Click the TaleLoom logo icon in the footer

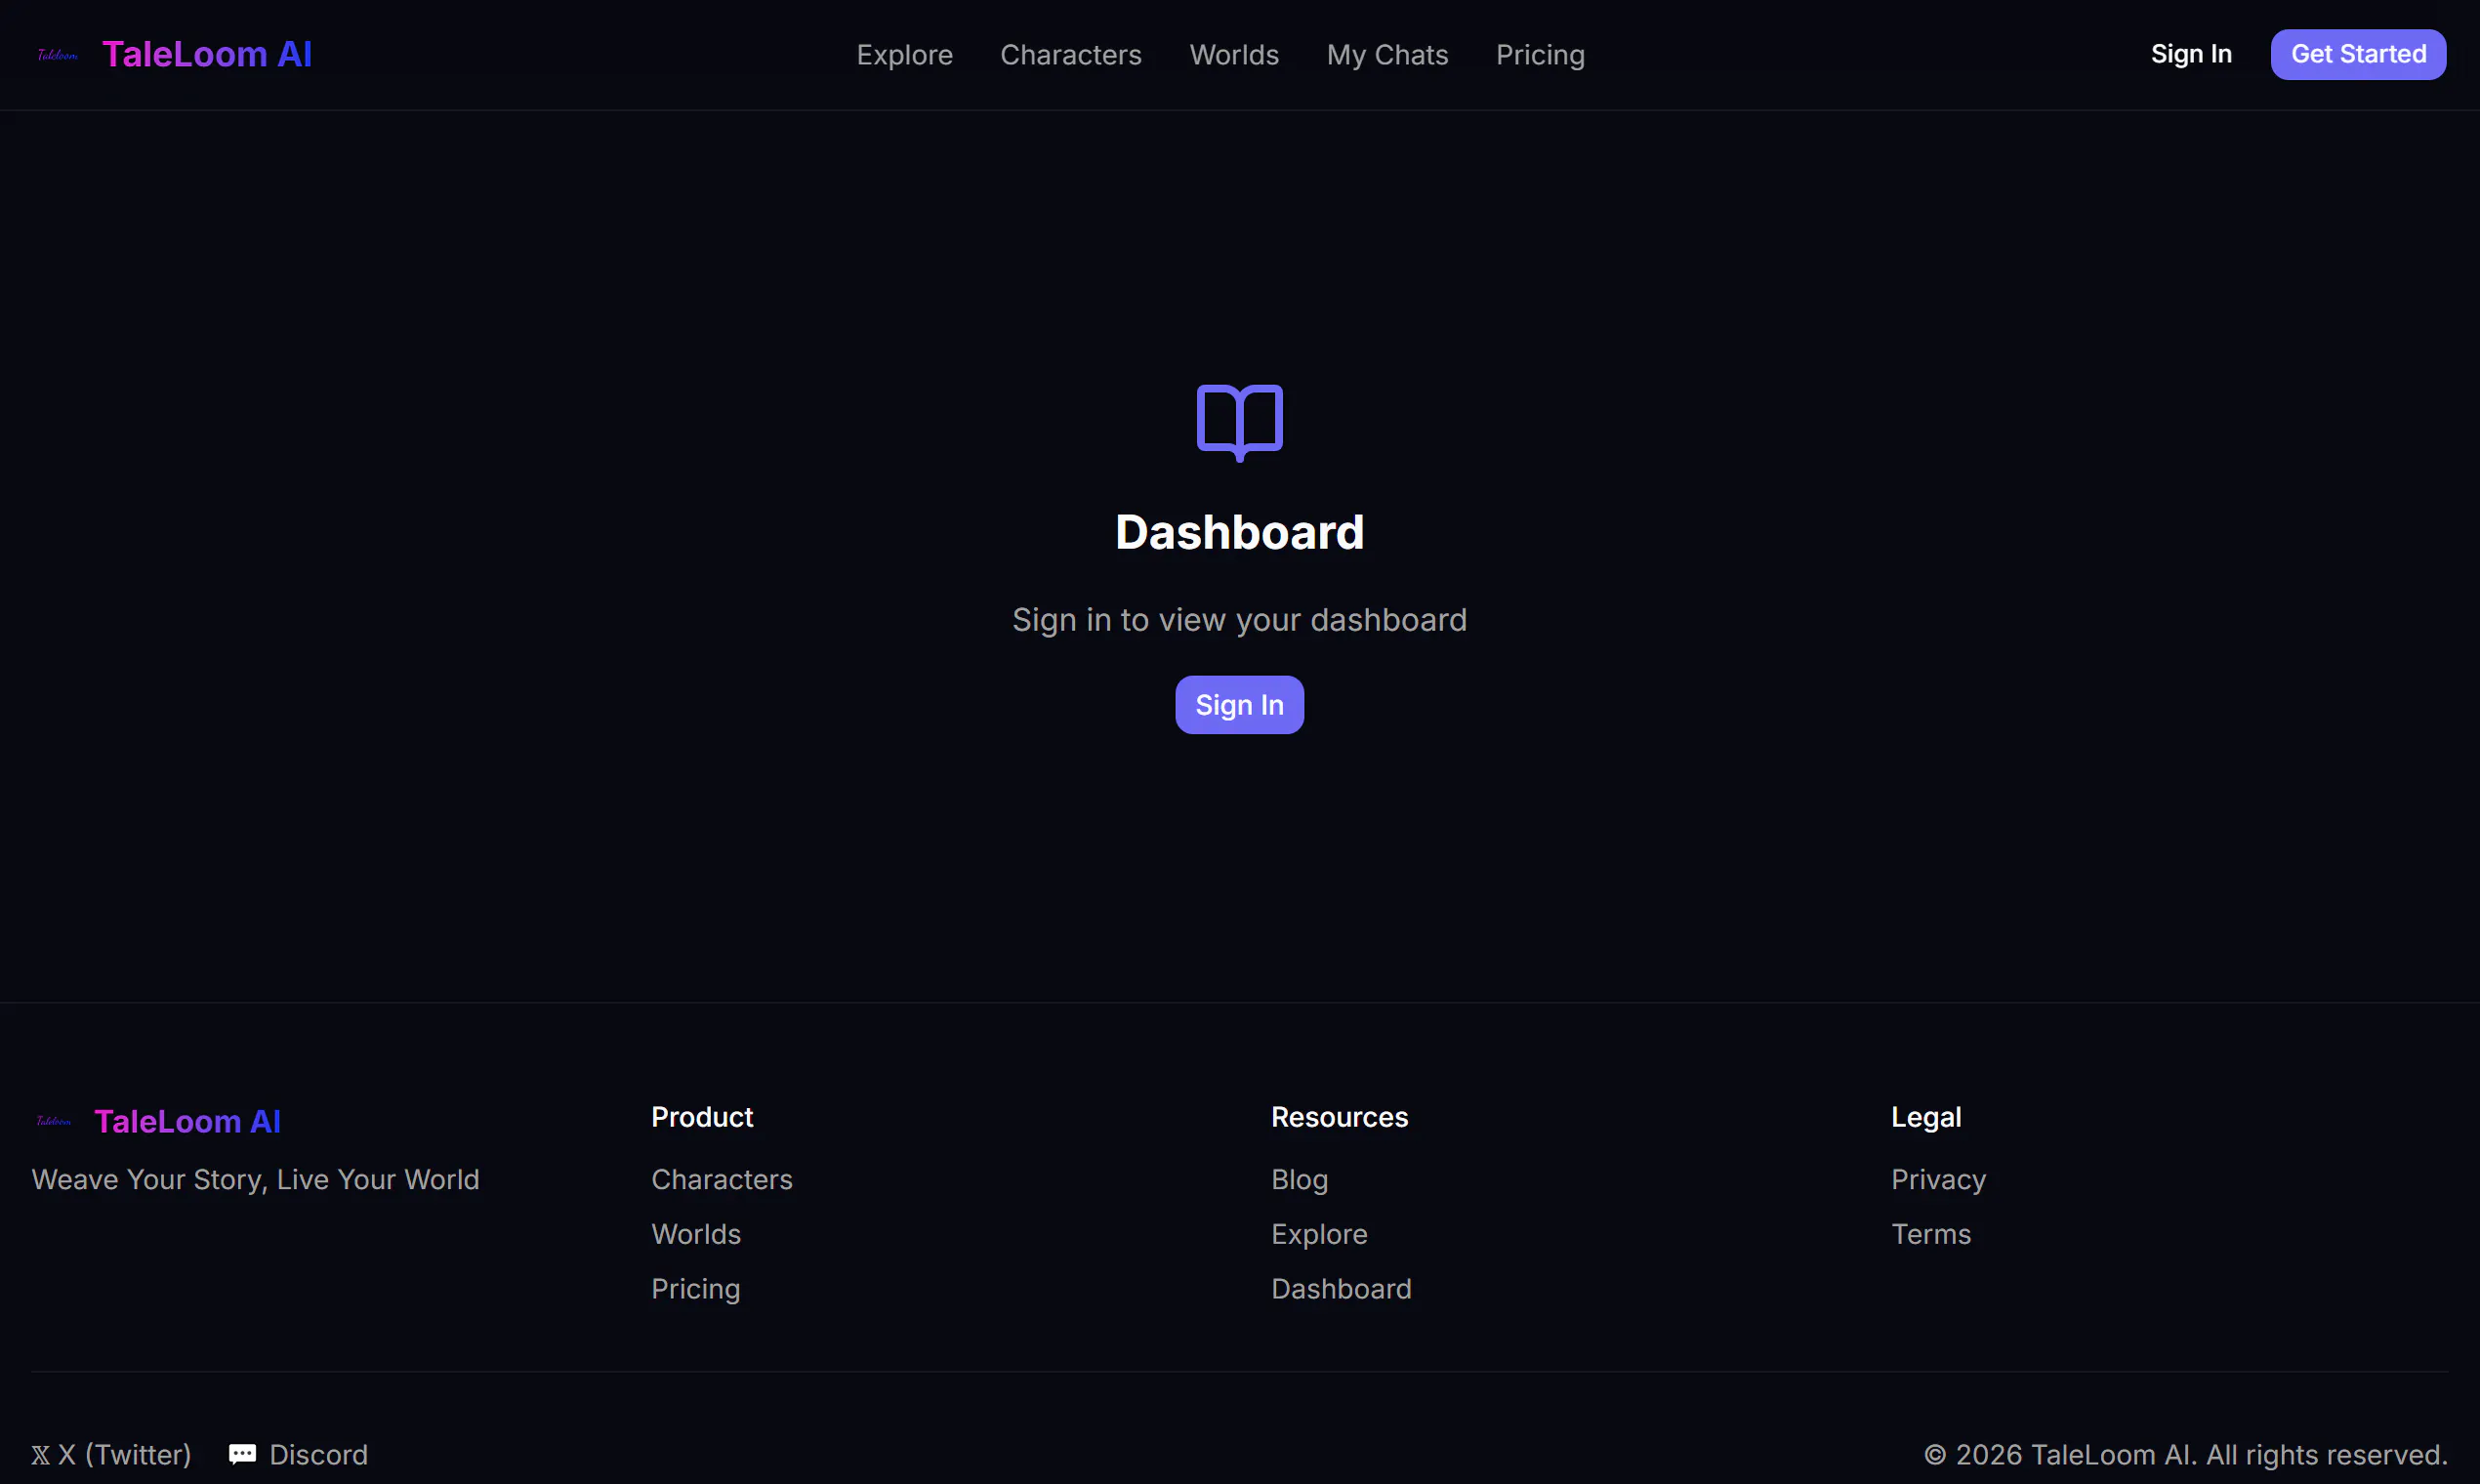(x=54, y=1121)
